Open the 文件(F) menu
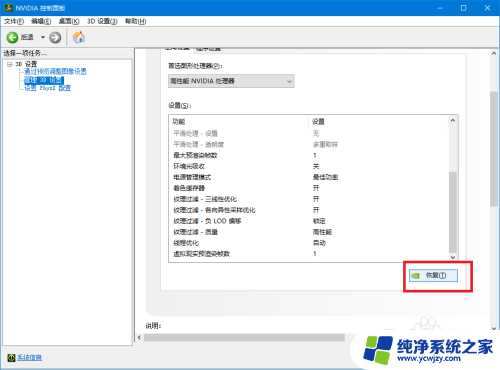 [x=14, y=21]
